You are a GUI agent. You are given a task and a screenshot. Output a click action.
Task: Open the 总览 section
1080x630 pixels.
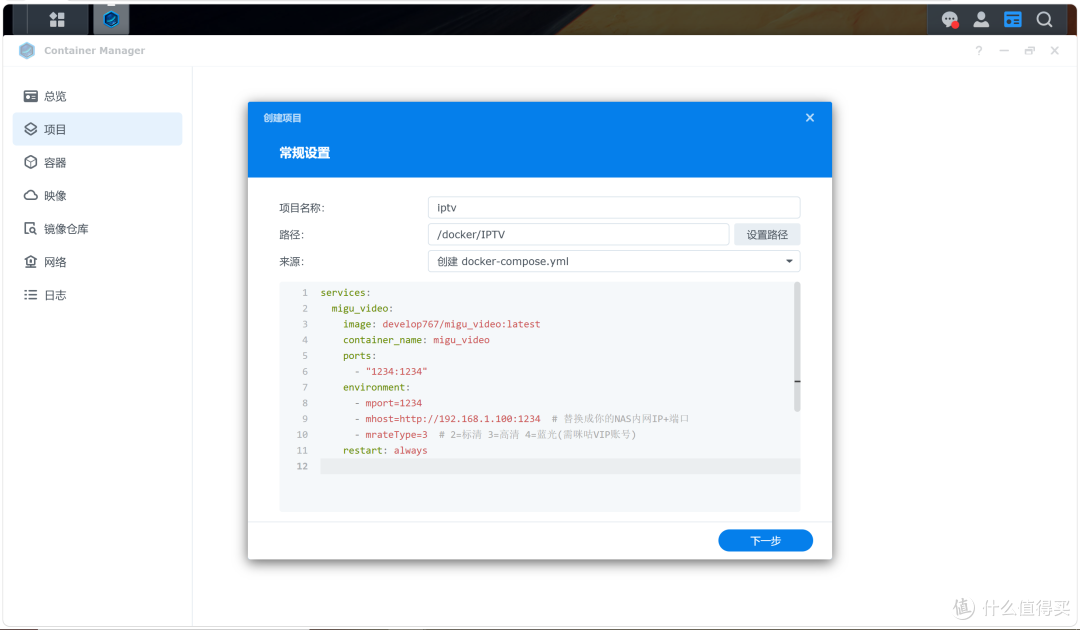(x=97, y=96)
